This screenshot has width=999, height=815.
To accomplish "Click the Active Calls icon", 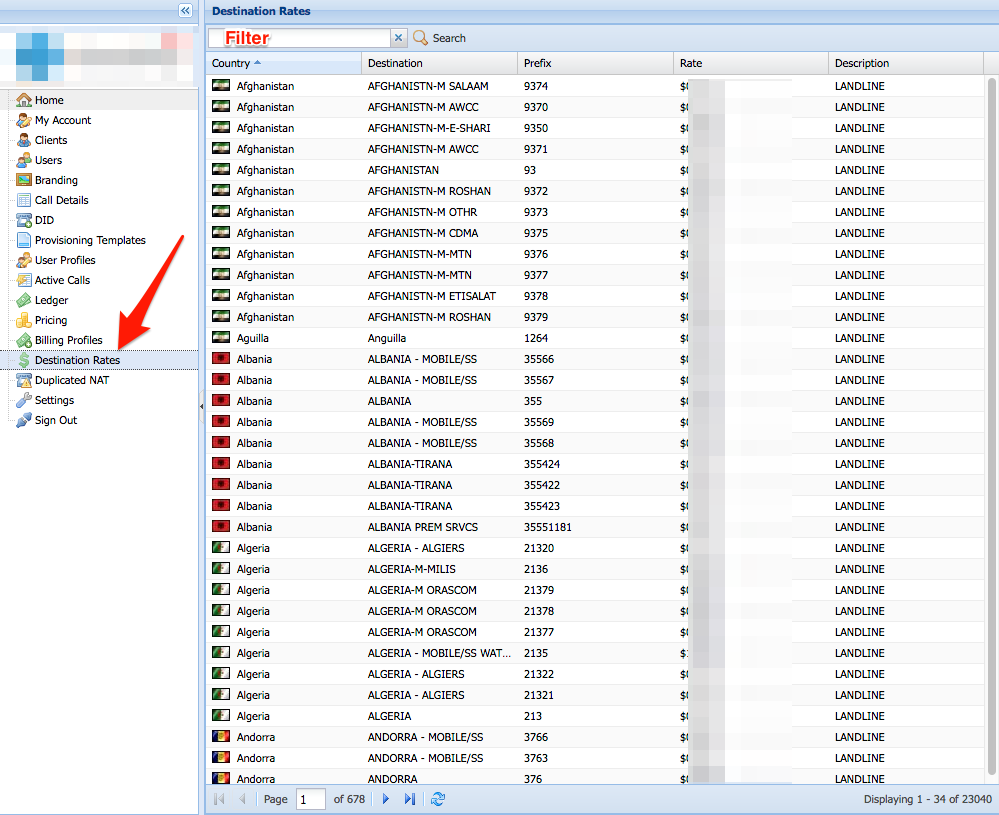I will [24, 280].
